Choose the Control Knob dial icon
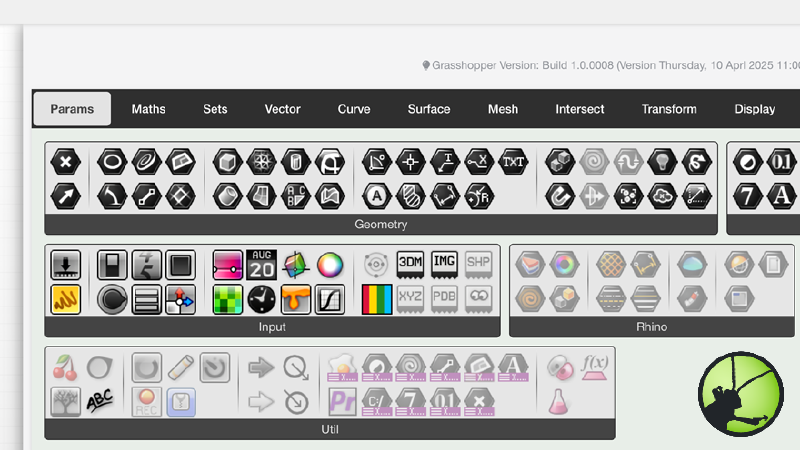Image resolution: width=800 pixels, height=450 pixels. pyautogui.click(x=112, y=299)
